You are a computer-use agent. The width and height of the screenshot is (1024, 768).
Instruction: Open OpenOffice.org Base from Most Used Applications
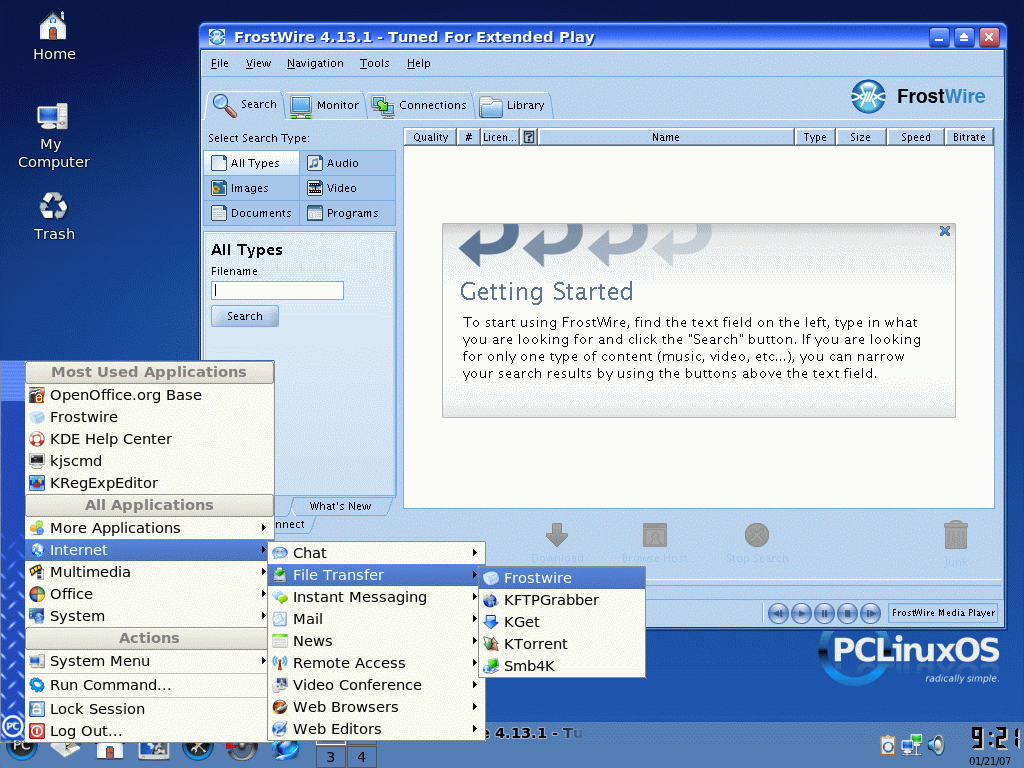click(149, 395)
